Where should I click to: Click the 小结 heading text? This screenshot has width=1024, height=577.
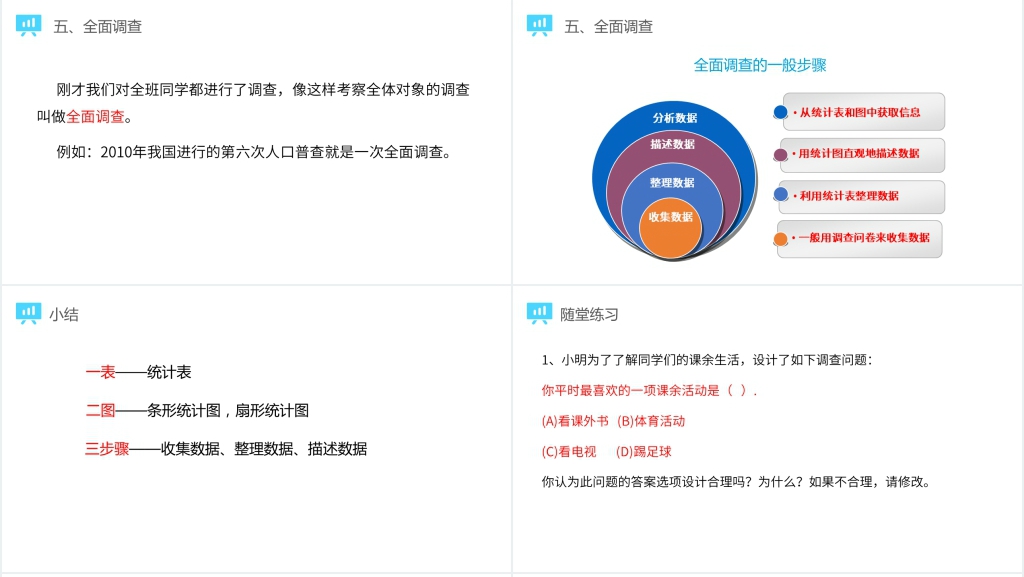point(64,315)
